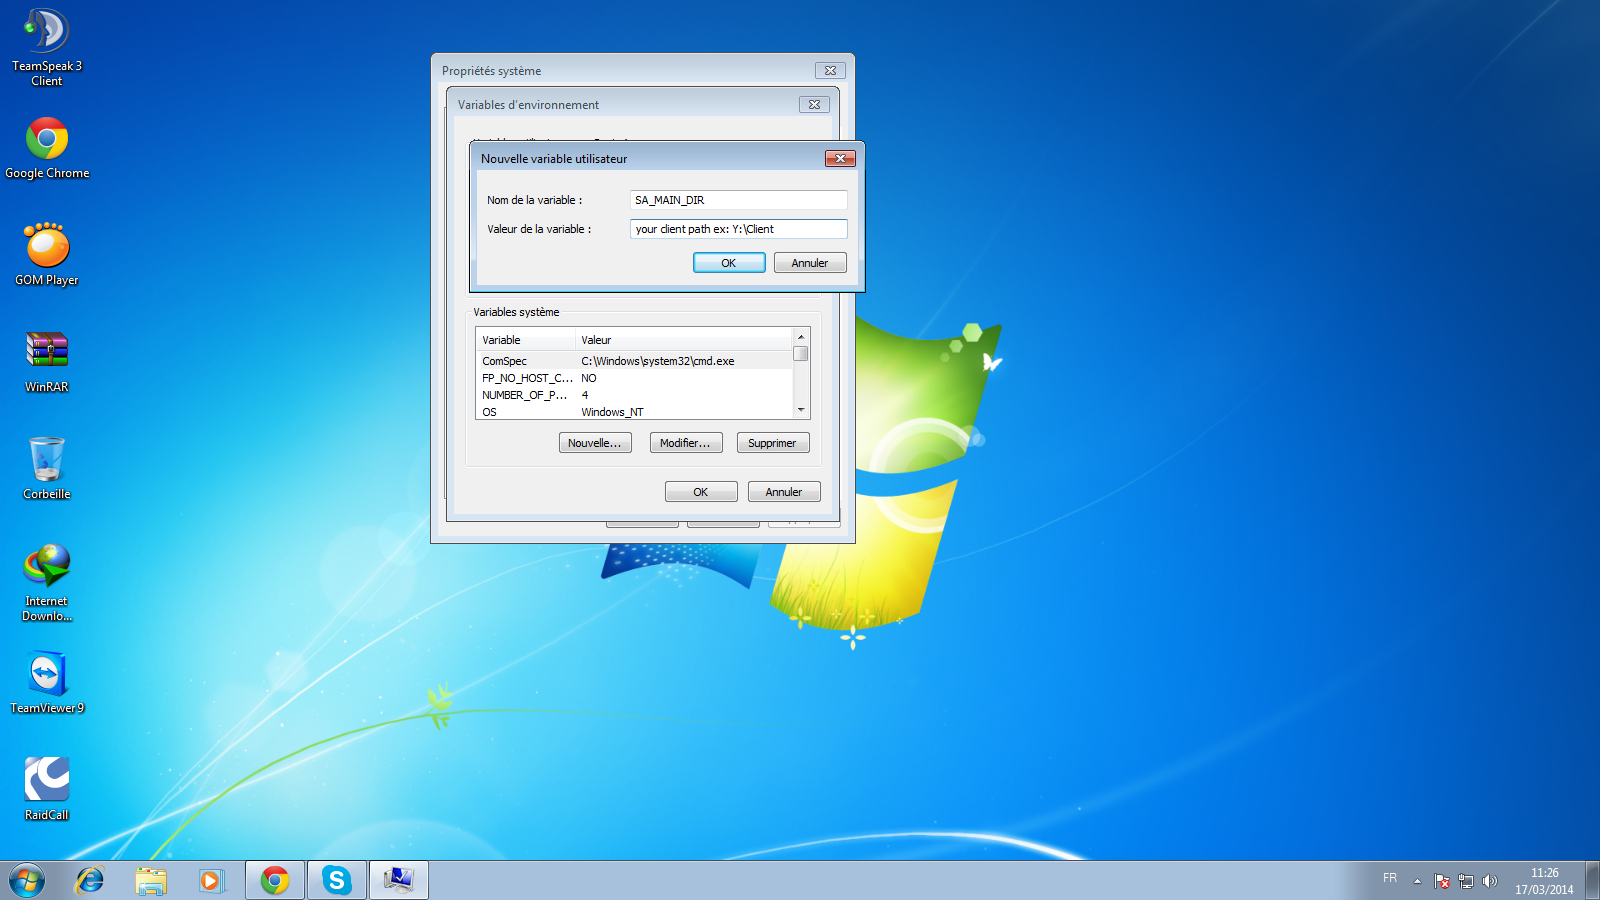This screenshot has width=1600, height=900.
Task: Confirm new user variable with OK
Action: pos(729,263)
